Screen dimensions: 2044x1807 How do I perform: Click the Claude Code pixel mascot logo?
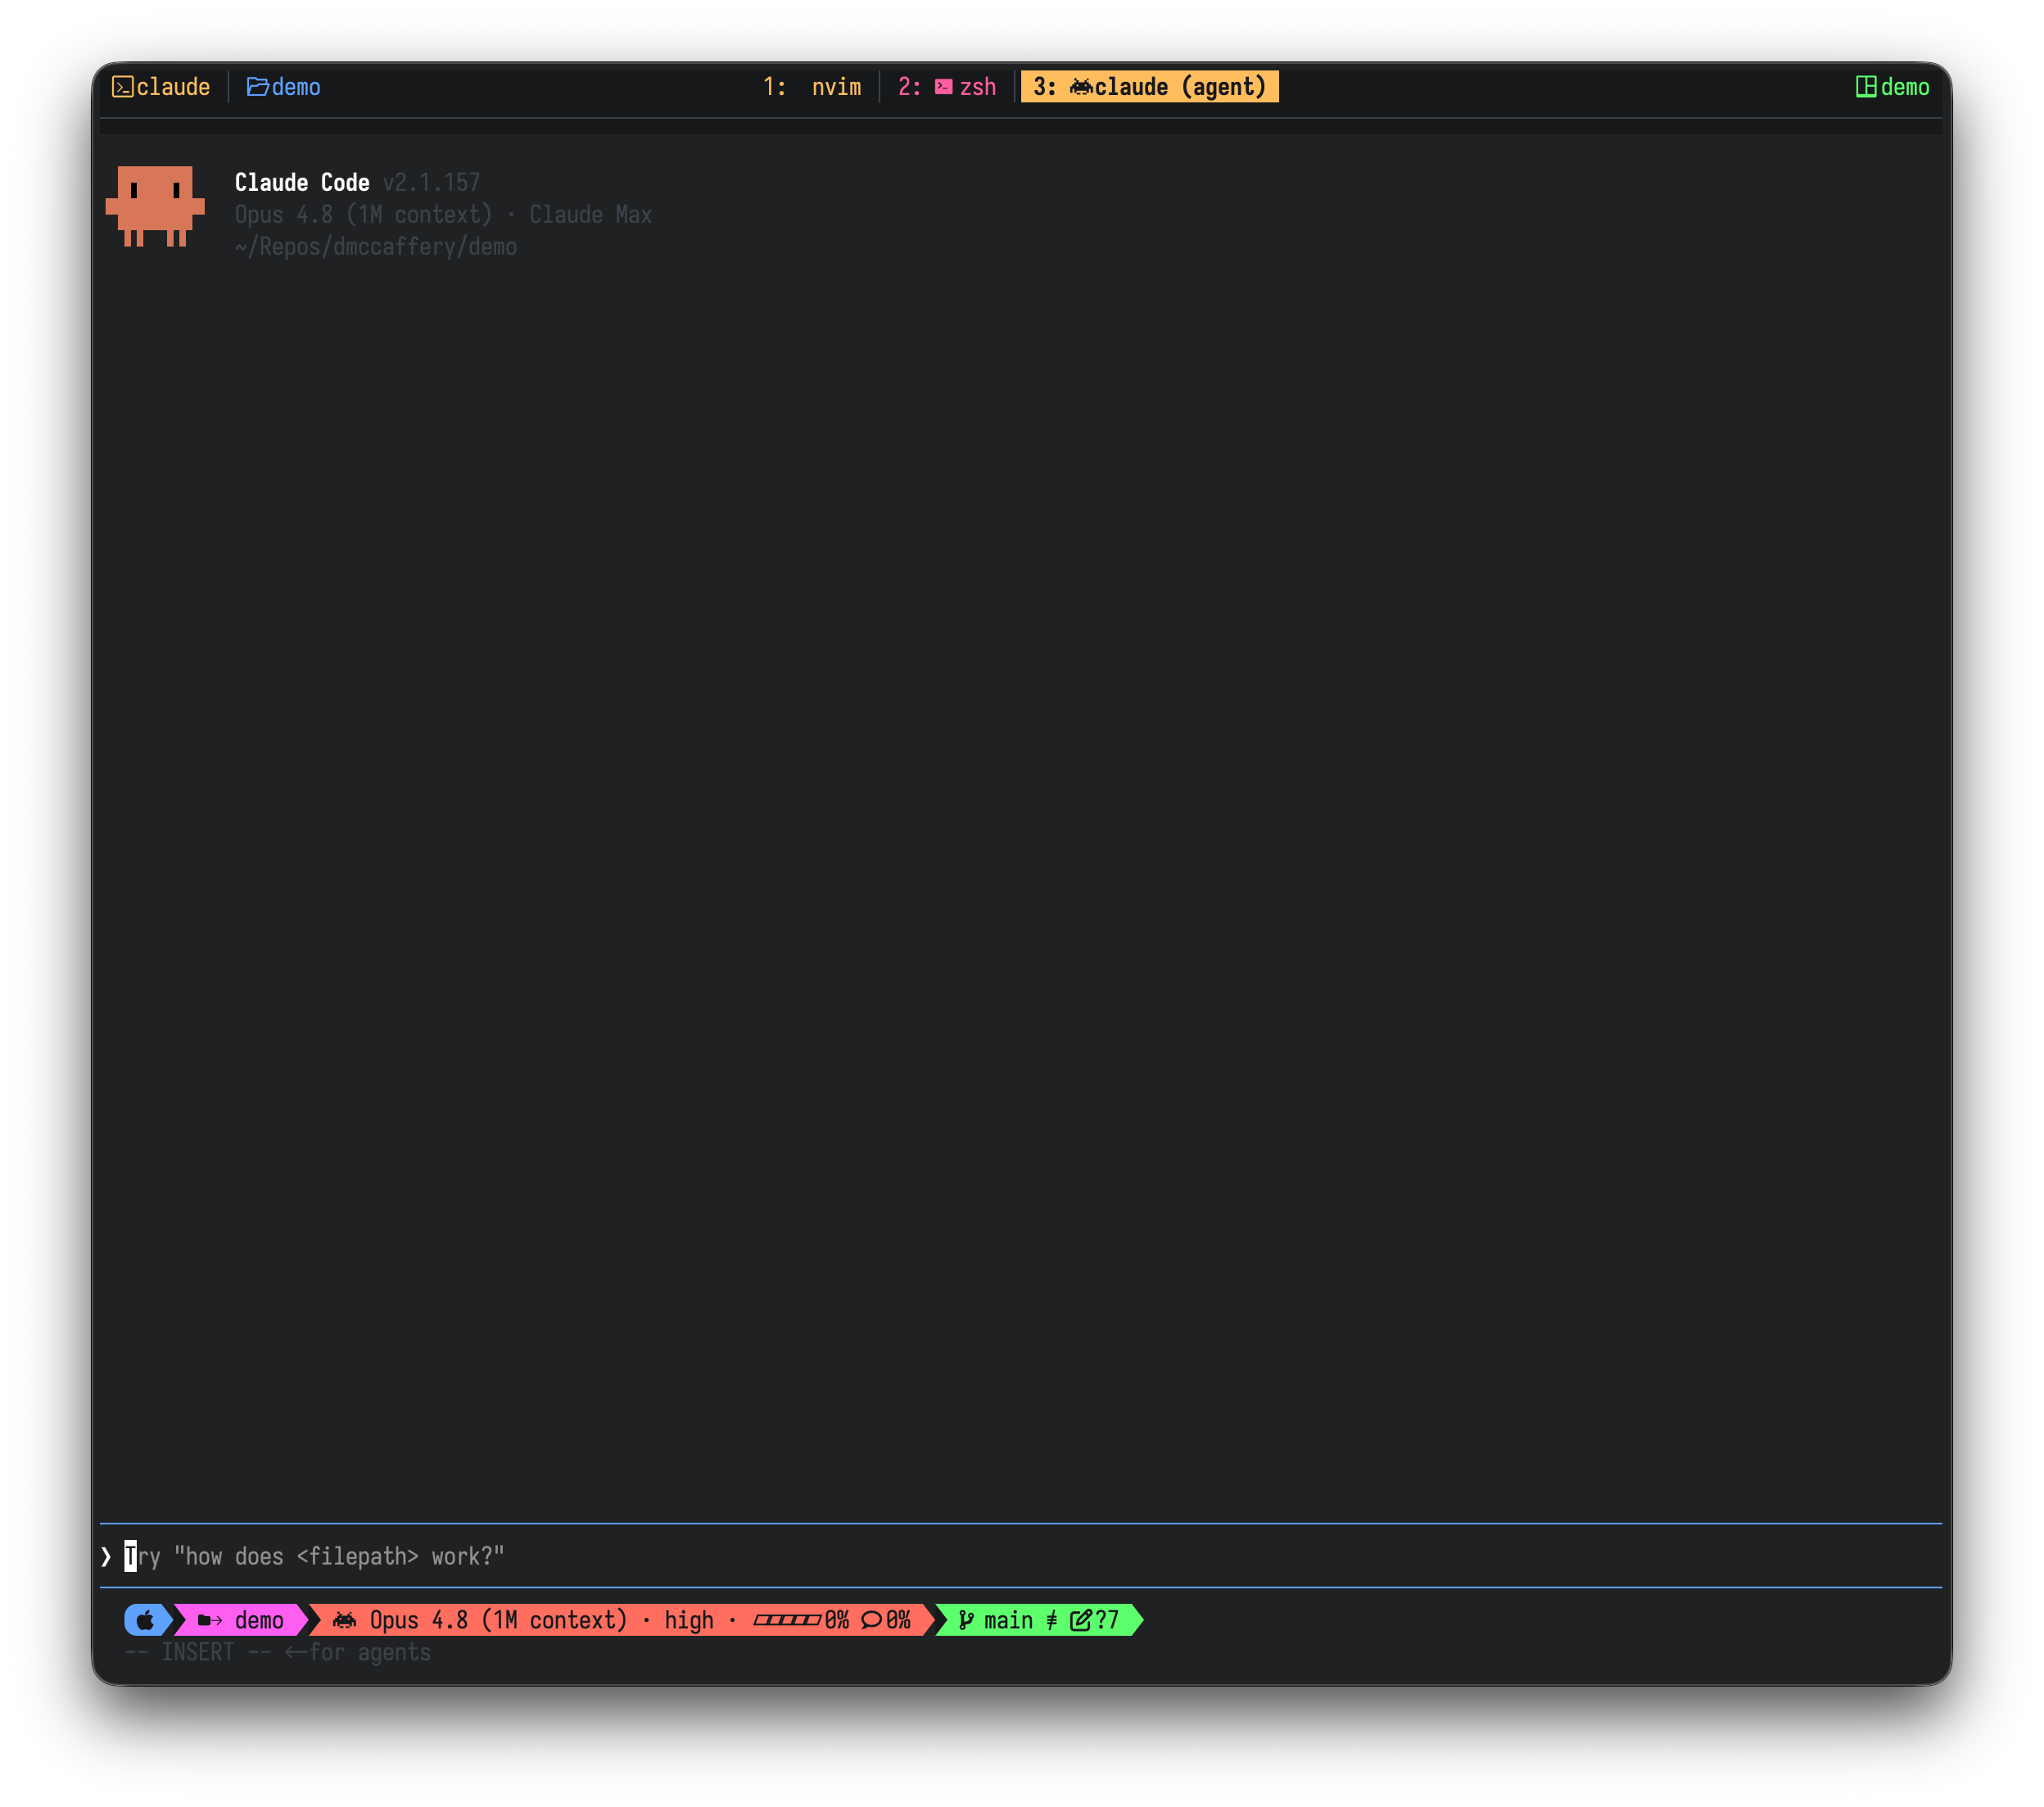155,206
